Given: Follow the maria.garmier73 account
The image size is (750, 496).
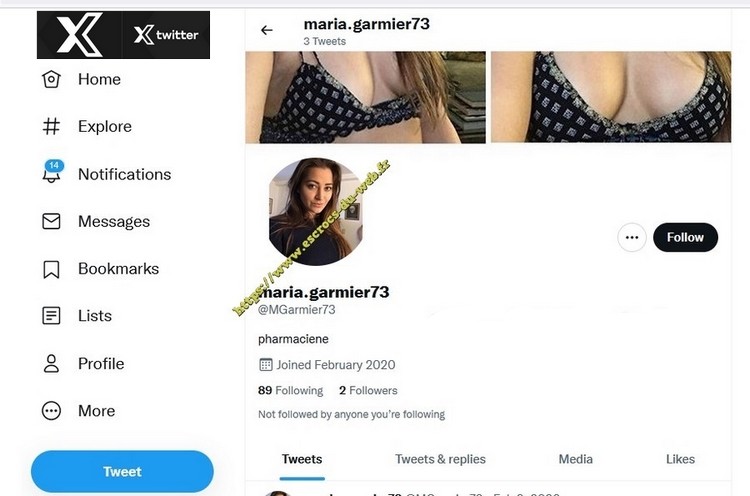Looking at the screenshot, I should 685,238.
